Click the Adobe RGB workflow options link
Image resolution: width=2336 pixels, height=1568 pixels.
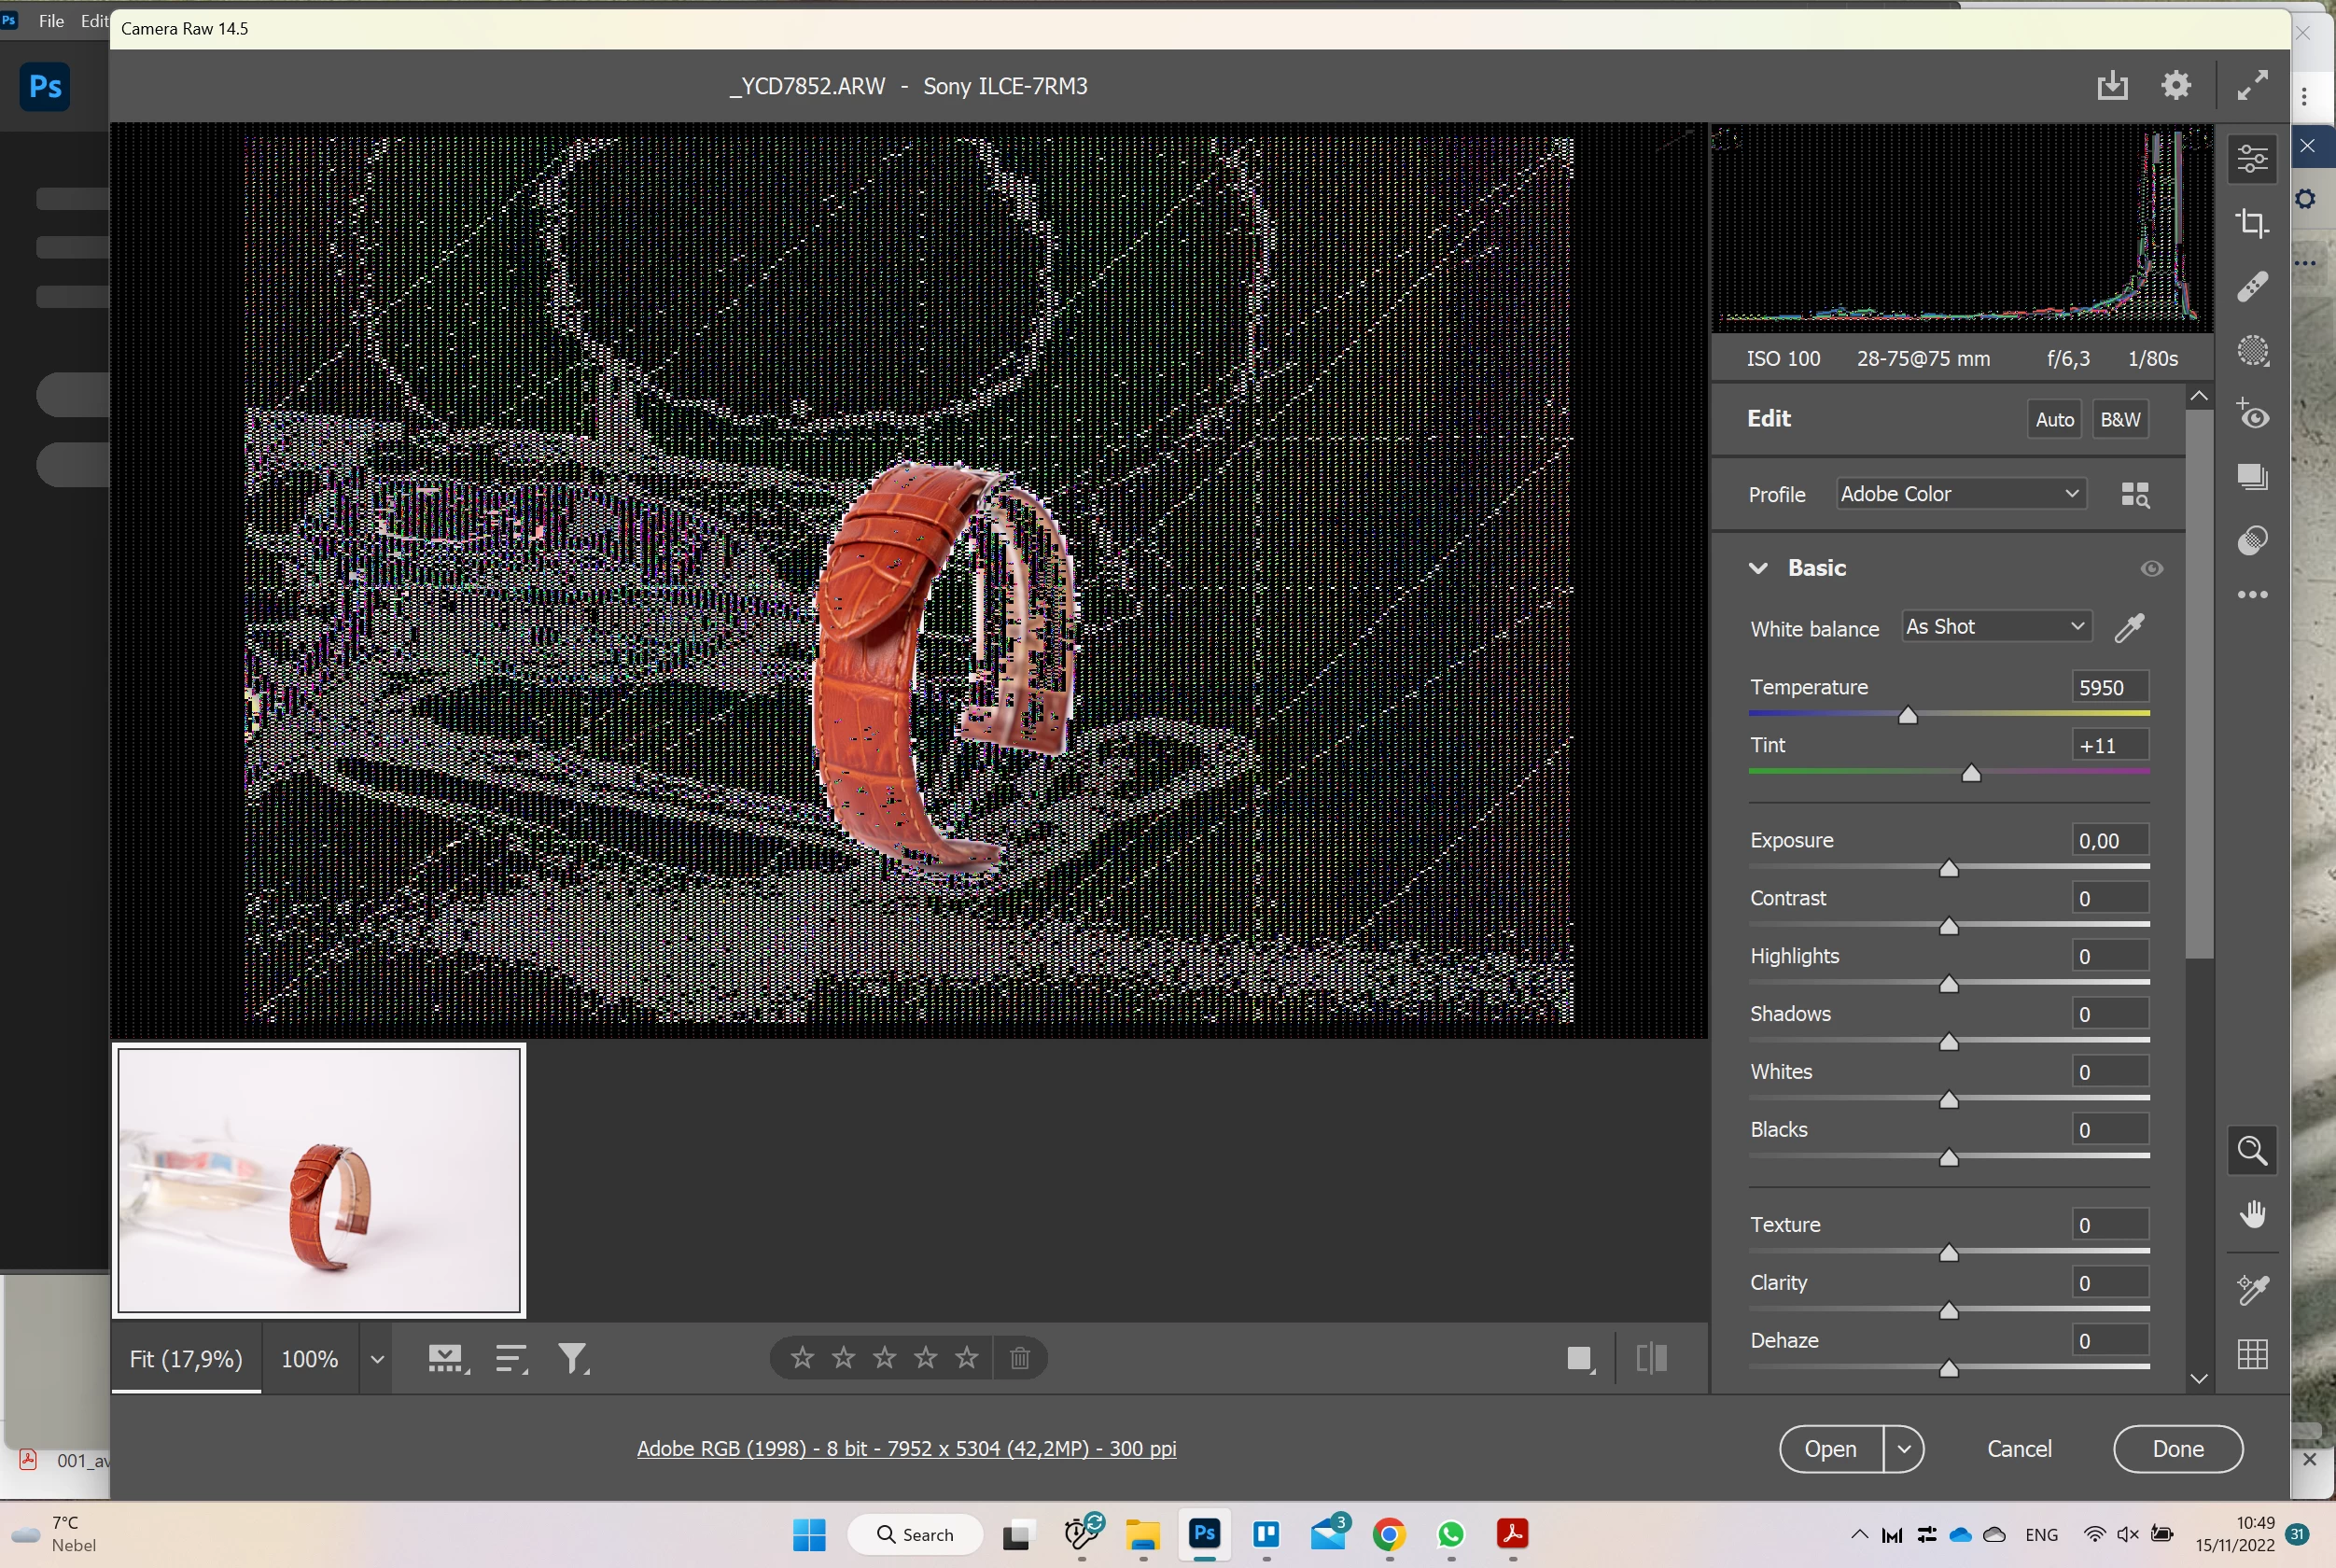click(x=906, y=1448)
